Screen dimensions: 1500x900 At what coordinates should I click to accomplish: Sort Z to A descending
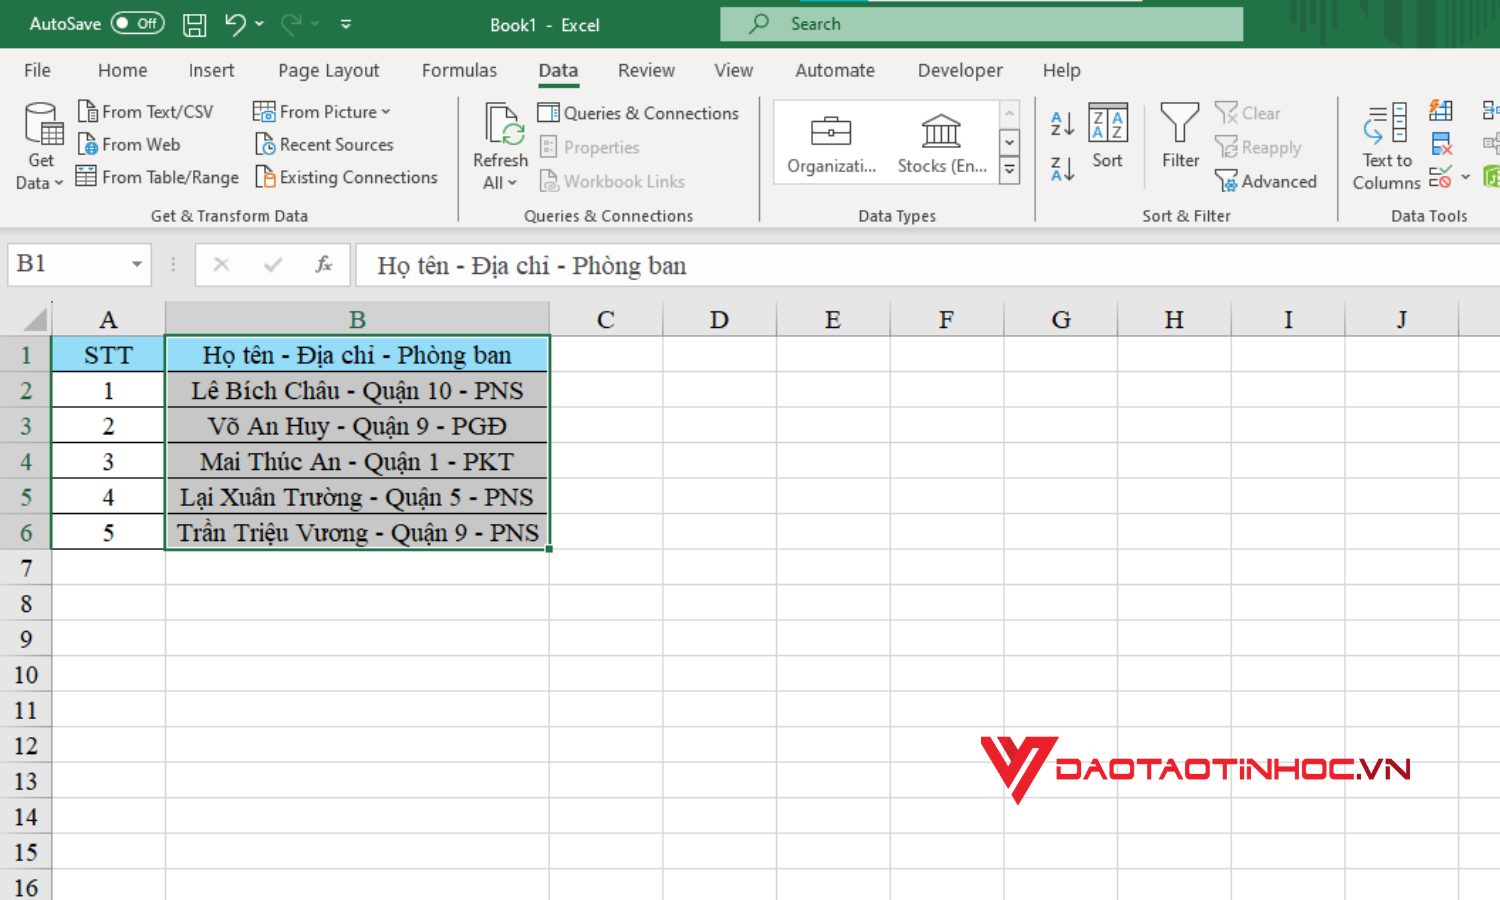tap(1063, 169)
